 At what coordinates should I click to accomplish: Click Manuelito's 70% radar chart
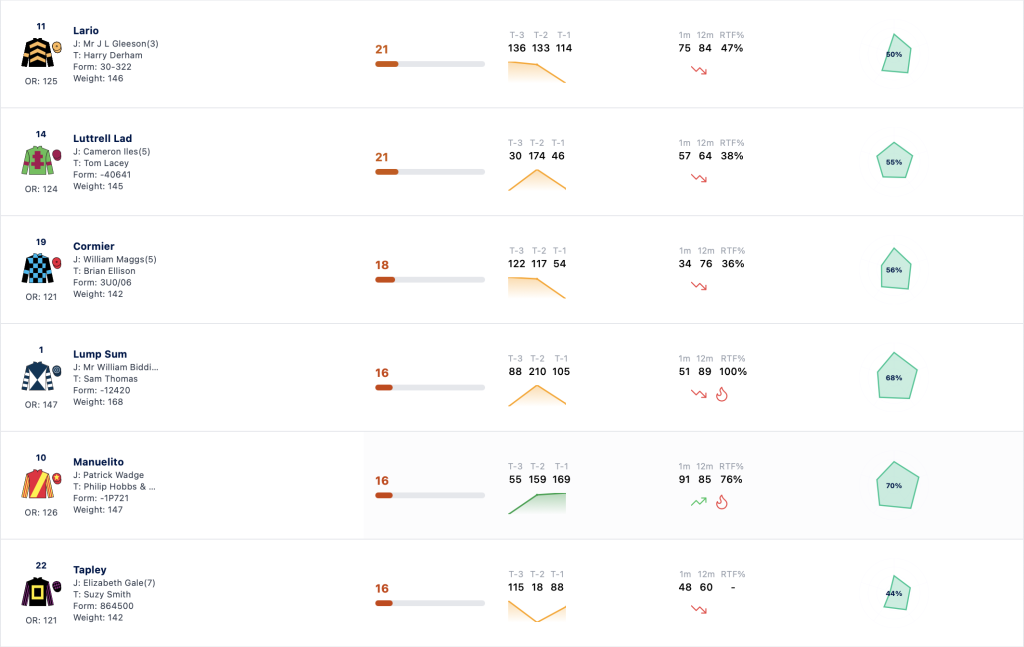(897, 485)
